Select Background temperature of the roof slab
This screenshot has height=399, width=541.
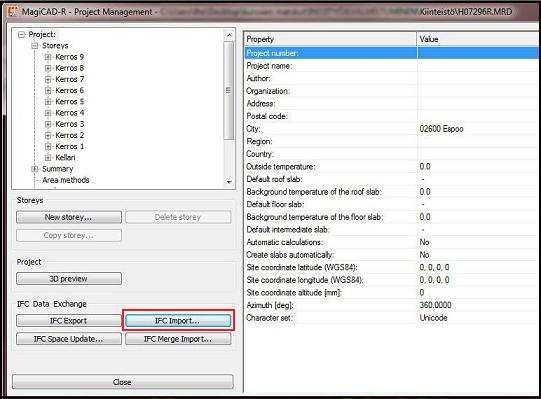click(x=391, y=192)
